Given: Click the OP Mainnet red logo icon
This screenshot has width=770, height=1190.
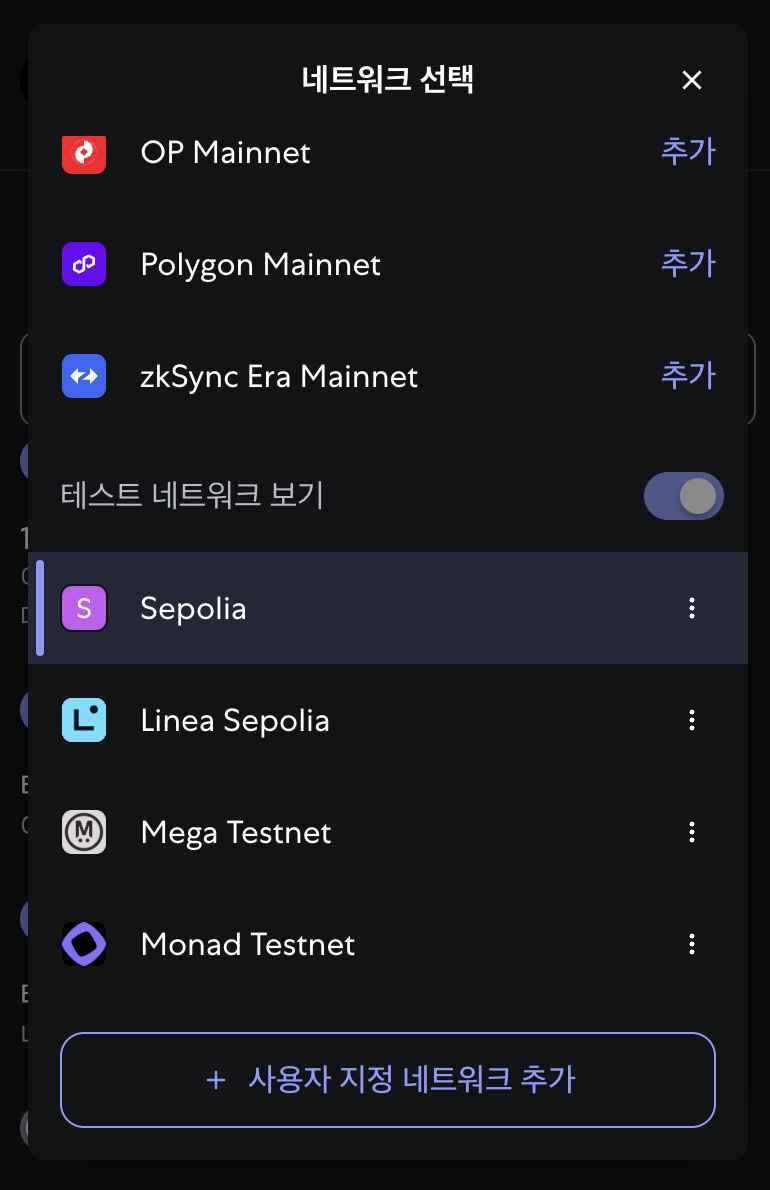Looking at the screenshot, I should (84, 153).
